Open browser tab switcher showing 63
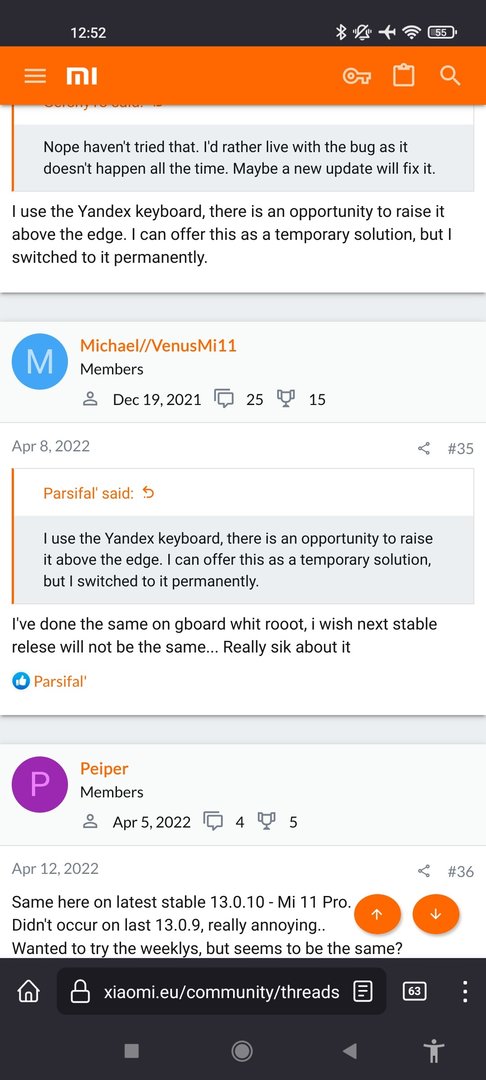The height and width of the screenshot is (1080, 486). point(414,992)
